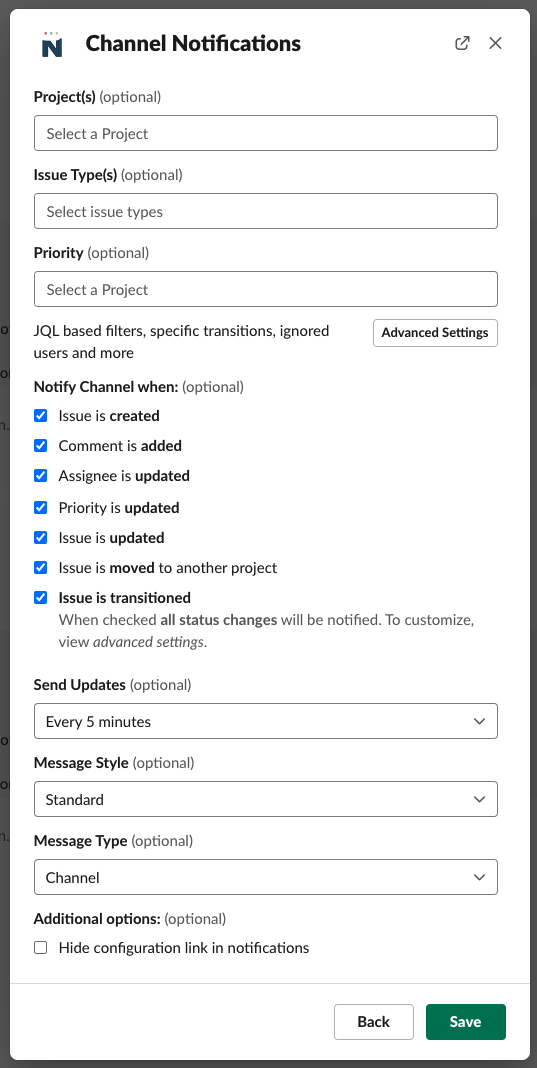Open the modal in a new window
Image resolution: width=537 pixels, height=1068 pixels.
pyautogui.click(x=462, y=44)
